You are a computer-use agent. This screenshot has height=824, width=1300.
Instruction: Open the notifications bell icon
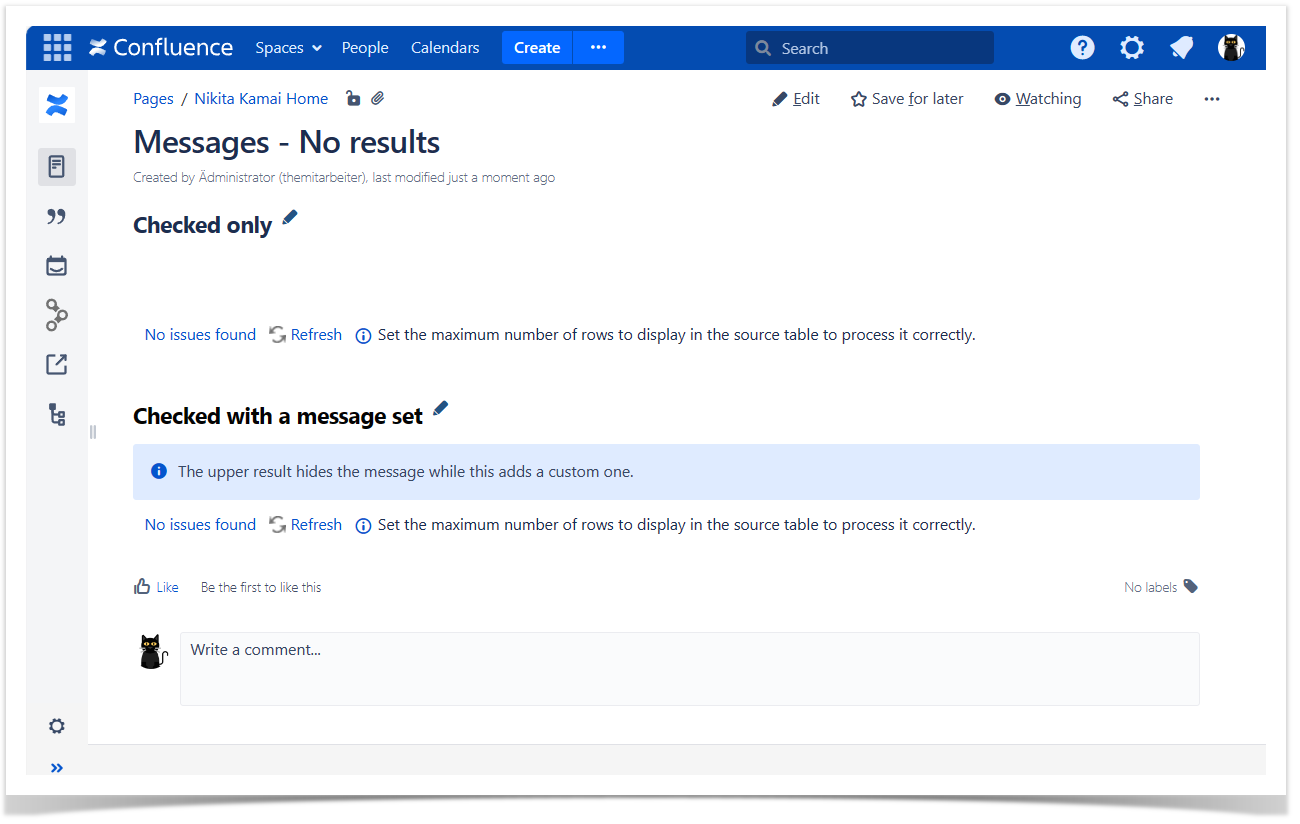coord(1182,48)
